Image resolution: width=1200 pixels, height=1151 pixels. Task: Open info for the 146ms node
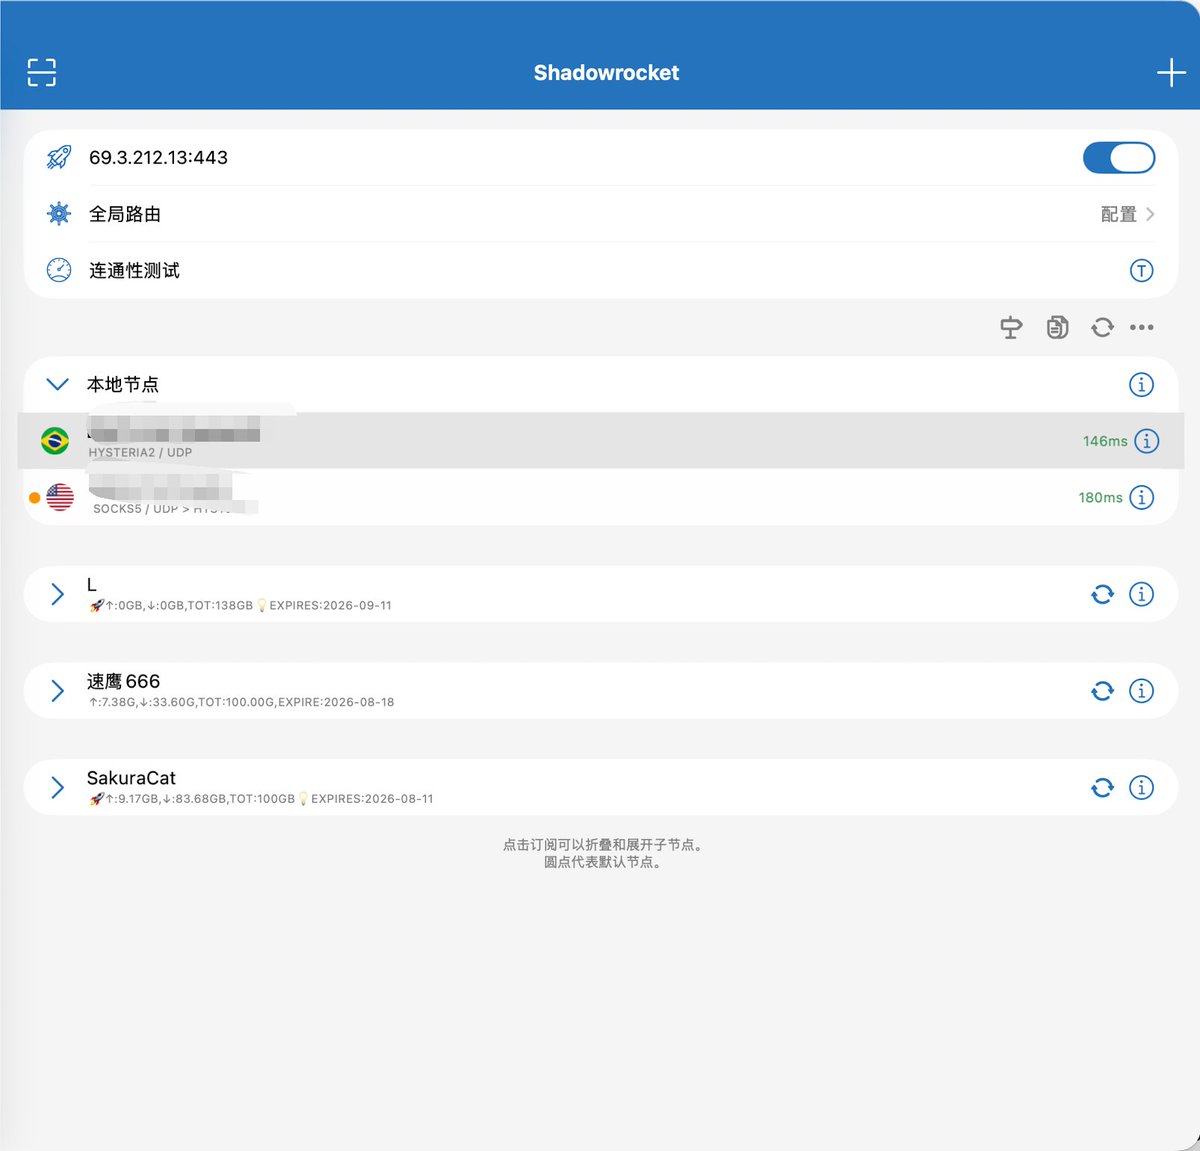tap(1147, 440)
